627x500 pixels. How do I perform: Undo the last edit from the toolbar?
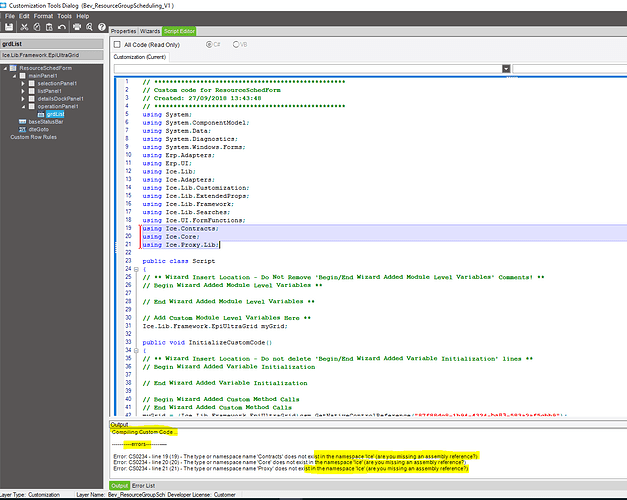62,27
